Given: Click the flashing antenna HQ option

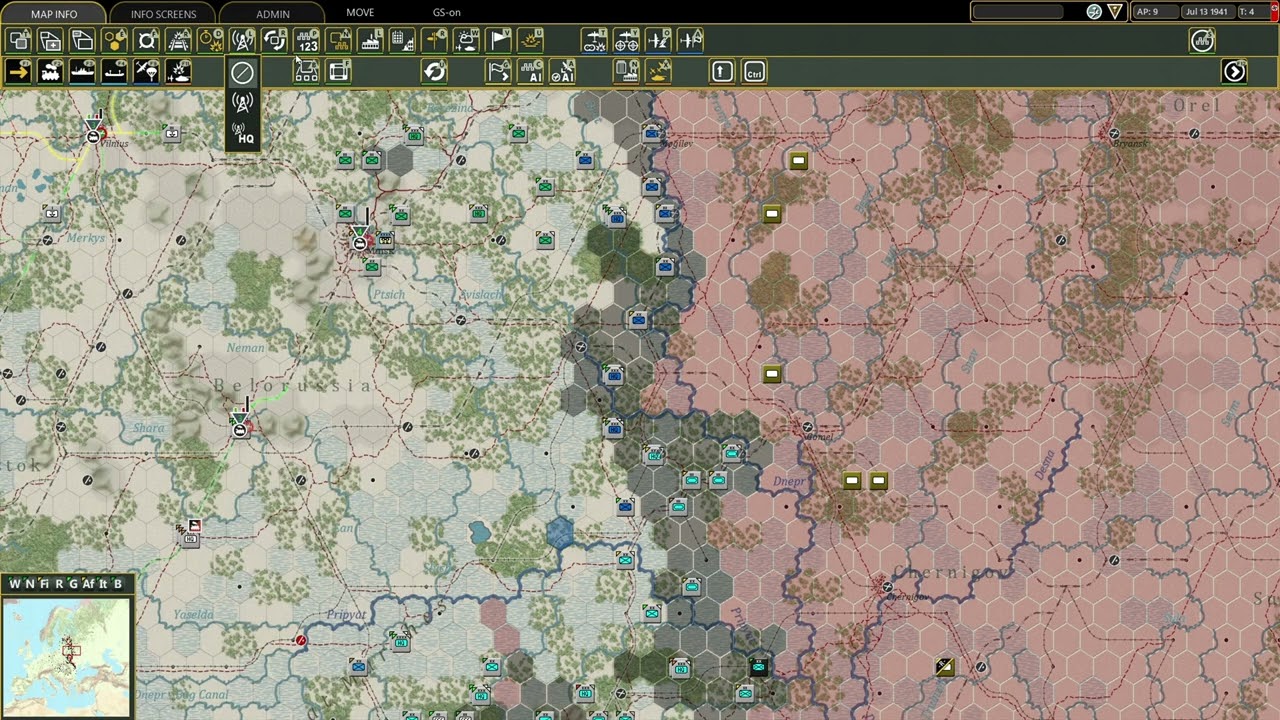Looking at the screenshot, I should [x=242, y=131].
